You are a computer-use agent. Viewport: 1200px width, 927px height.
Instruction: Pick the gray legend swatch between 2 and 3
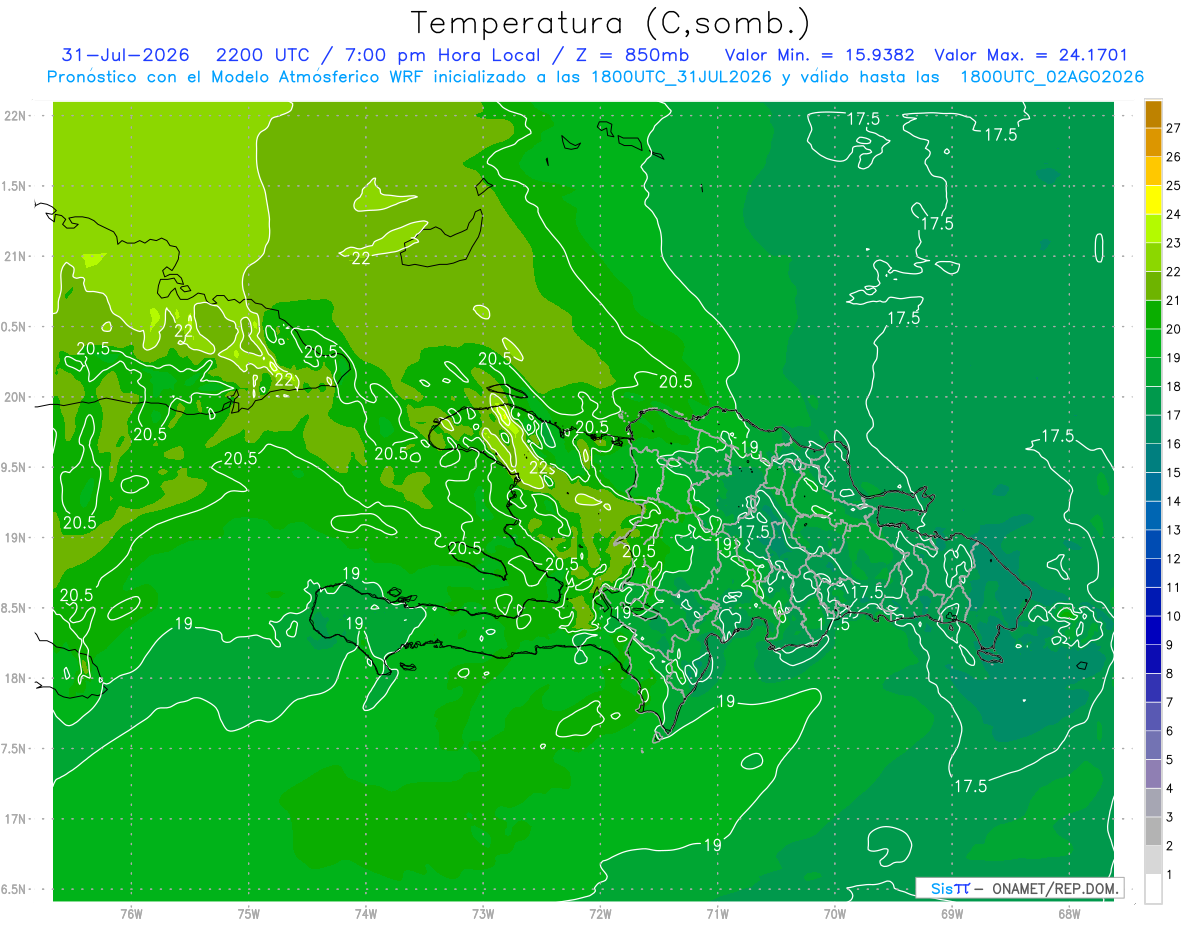[1153, 831]
